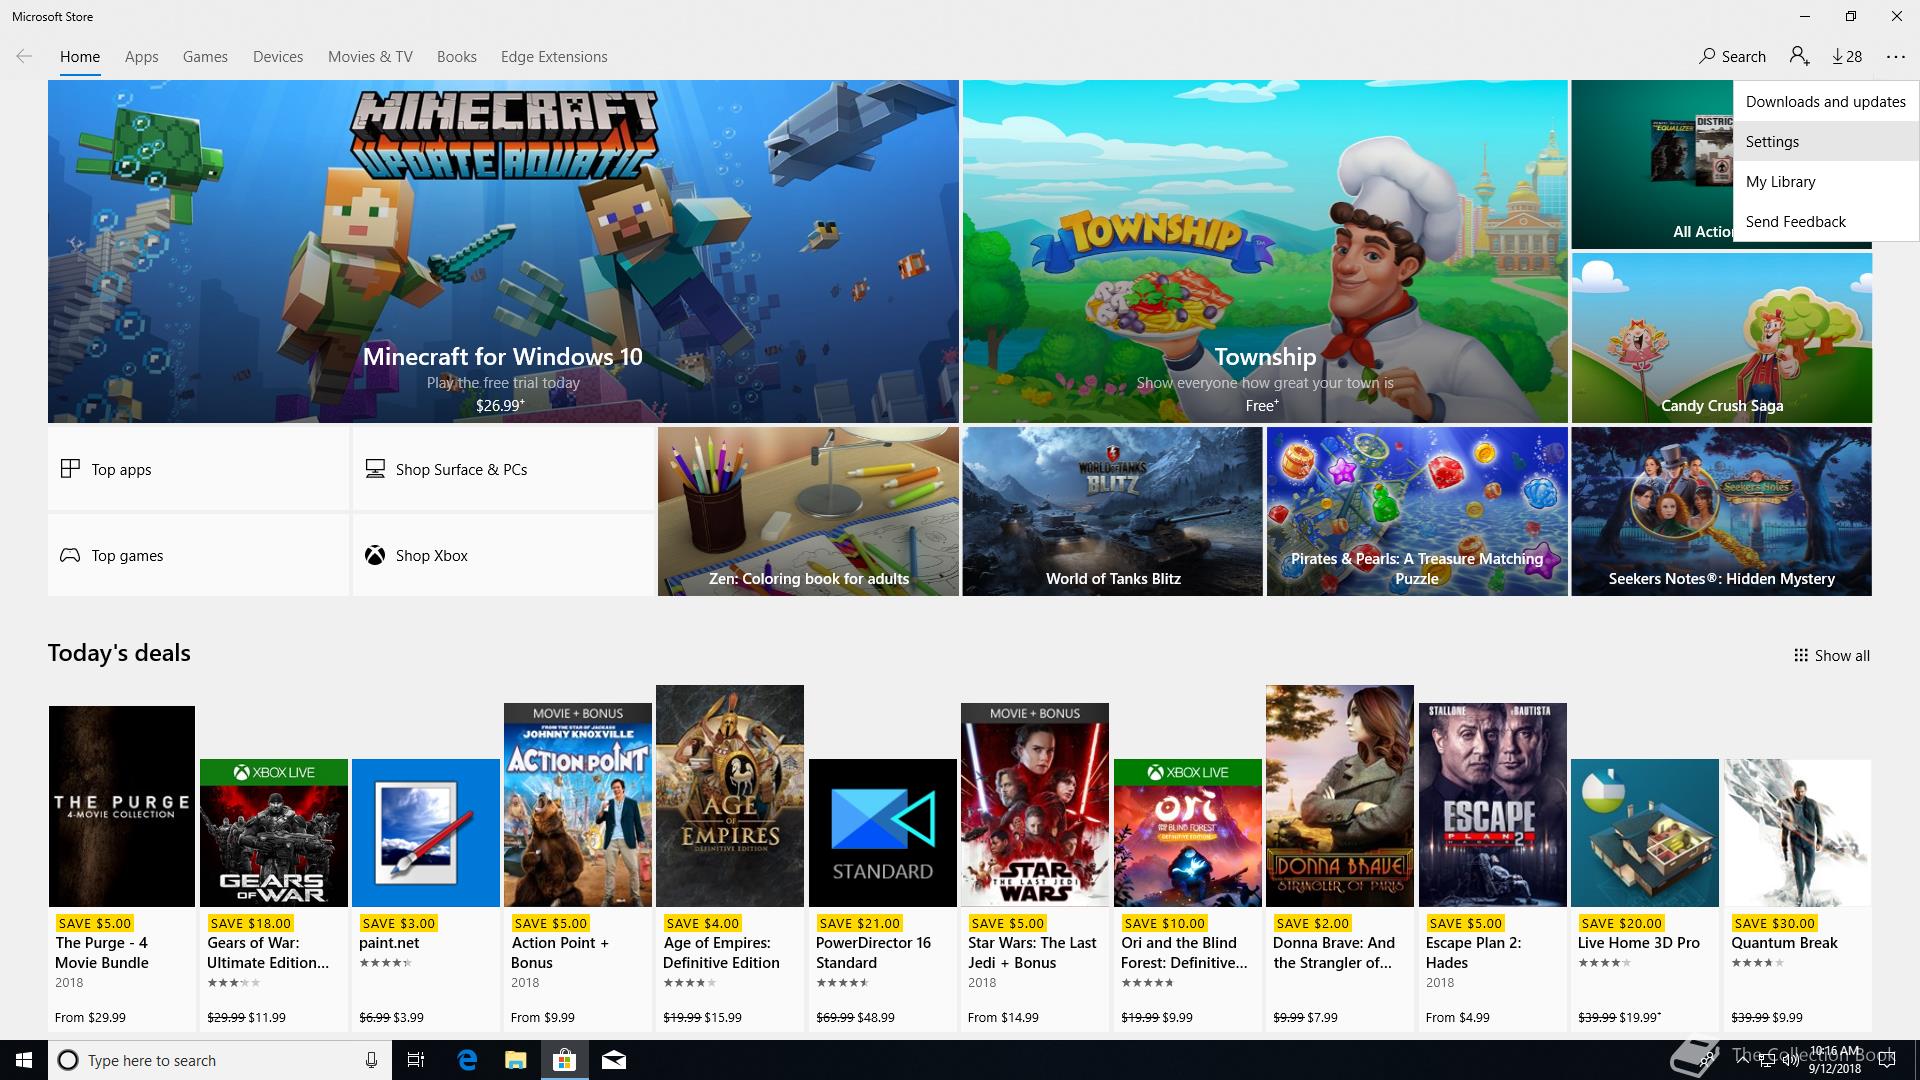
Task: Open the paint.net deal card
Action: tap(426, 895)
